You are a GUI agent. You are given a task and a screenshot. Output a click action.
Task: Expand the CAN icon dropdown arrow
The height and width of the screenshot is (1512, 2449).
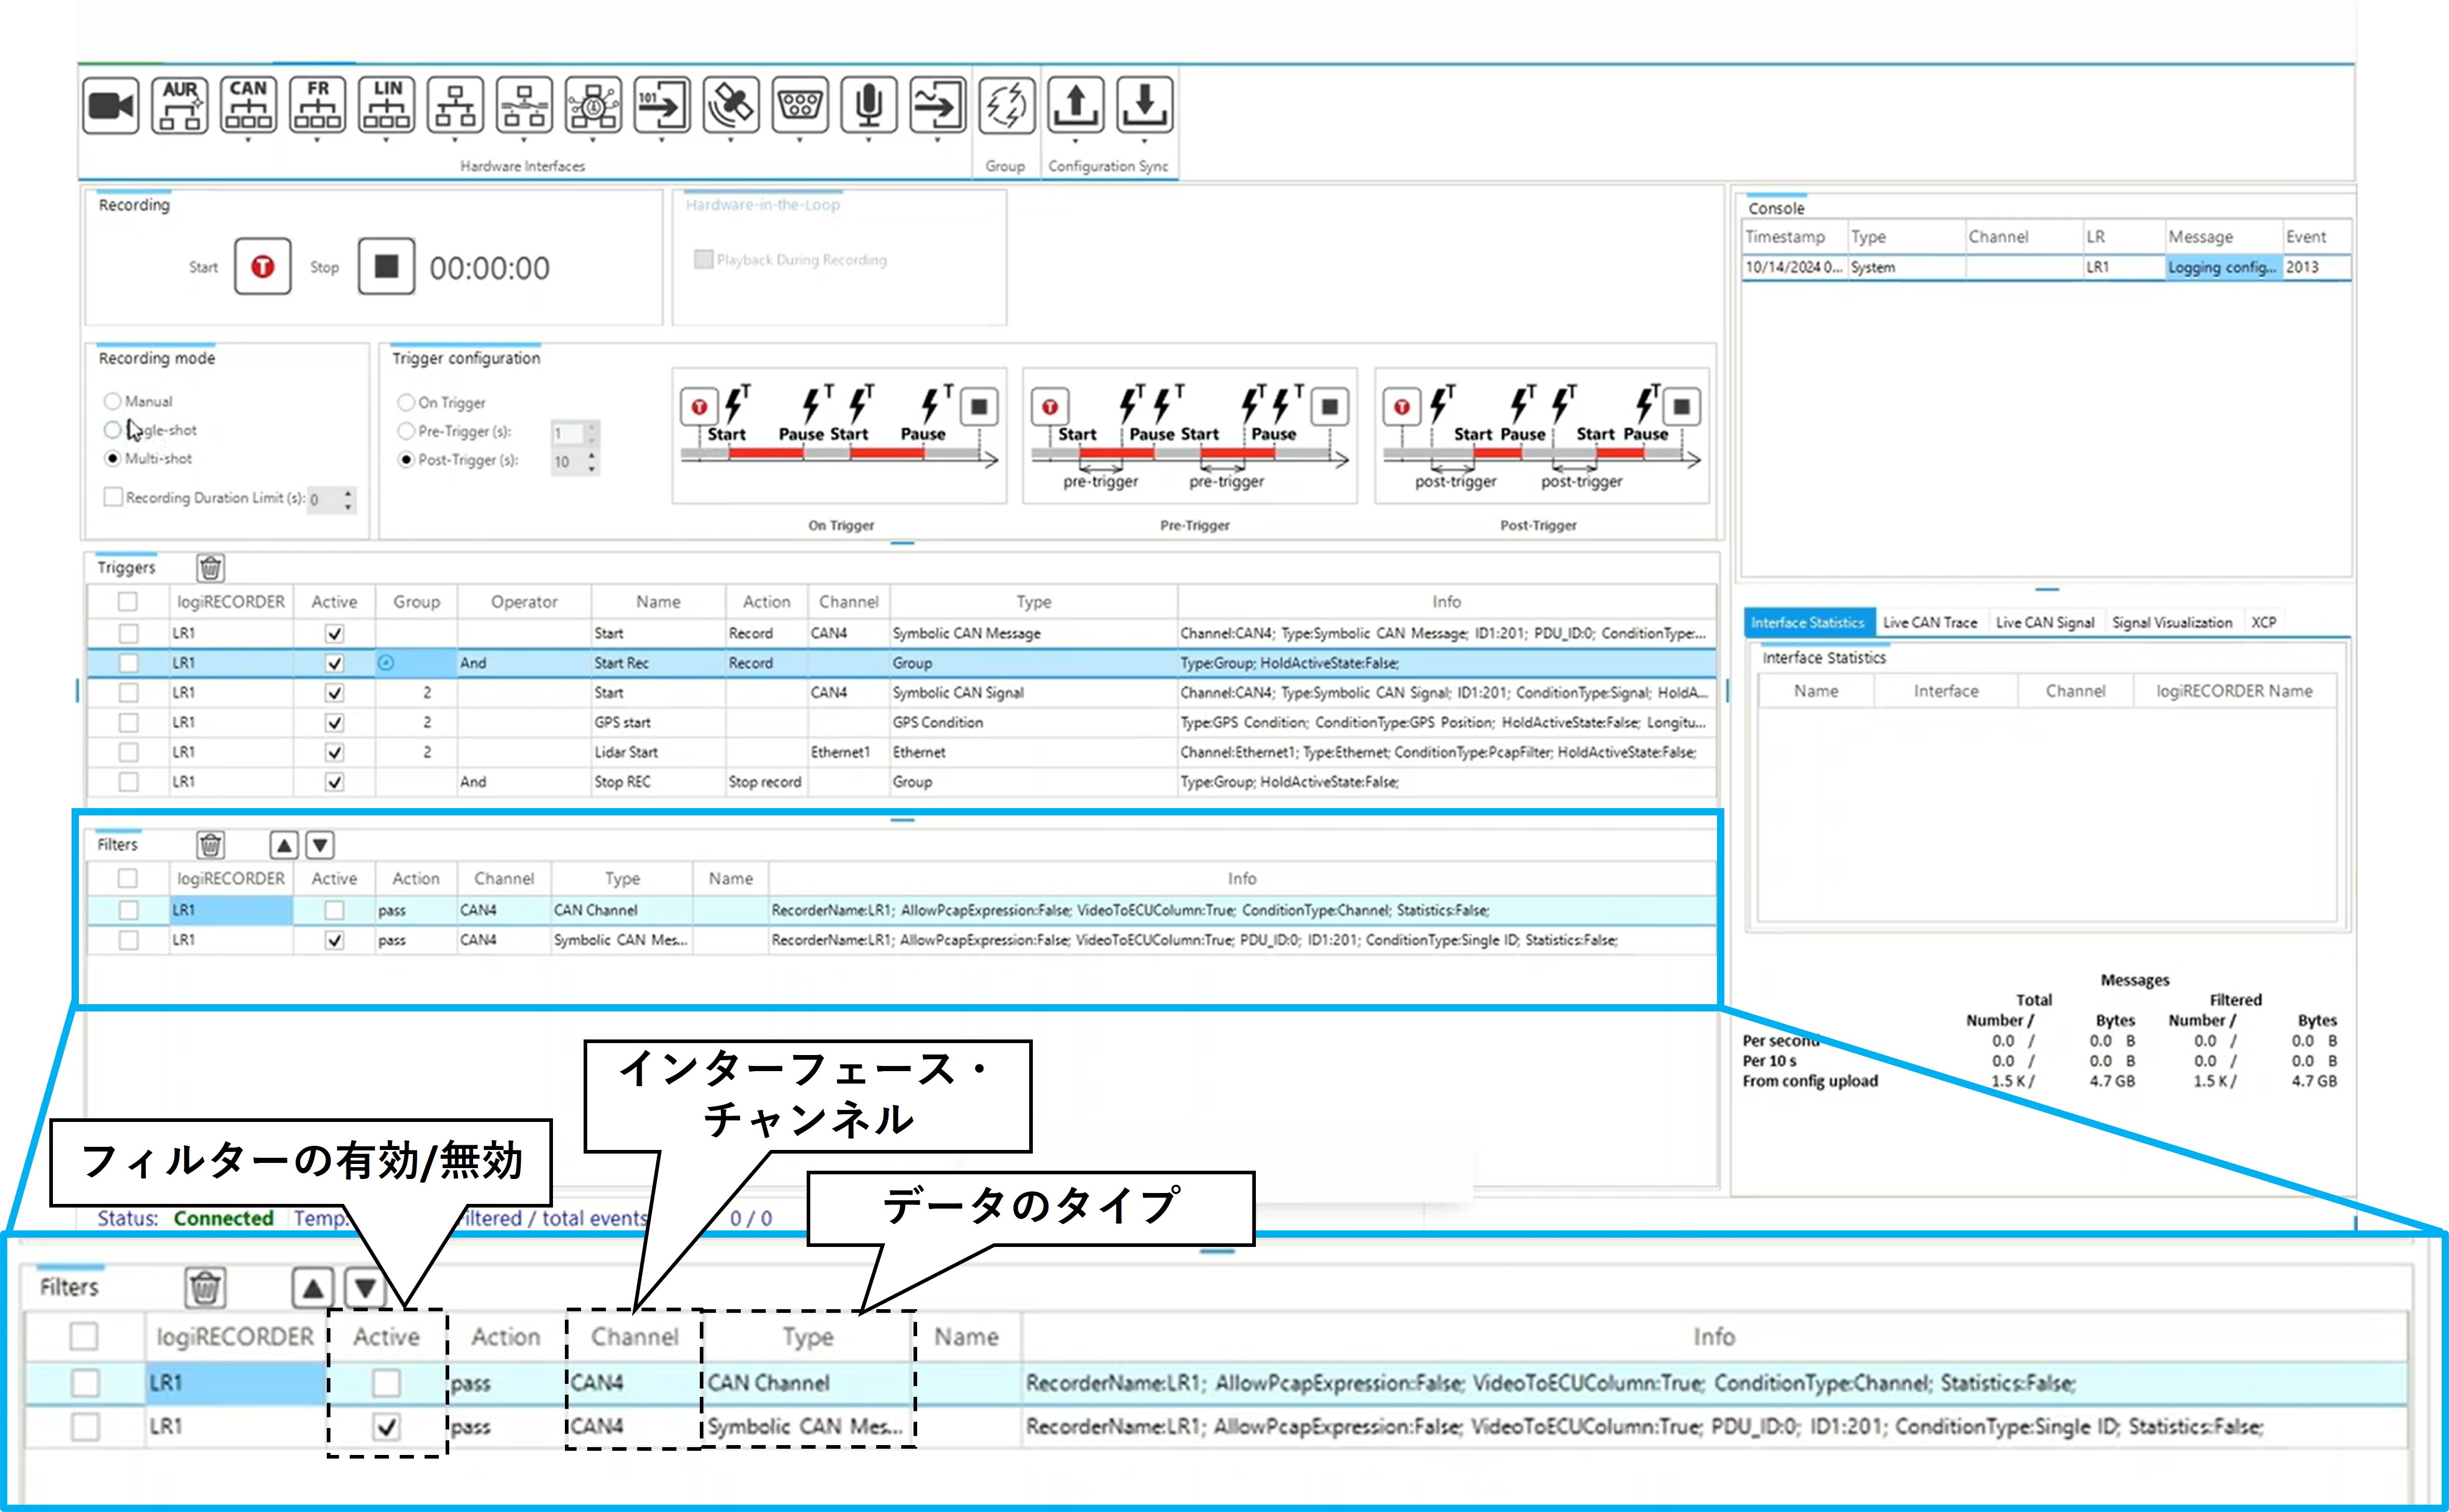248,140
